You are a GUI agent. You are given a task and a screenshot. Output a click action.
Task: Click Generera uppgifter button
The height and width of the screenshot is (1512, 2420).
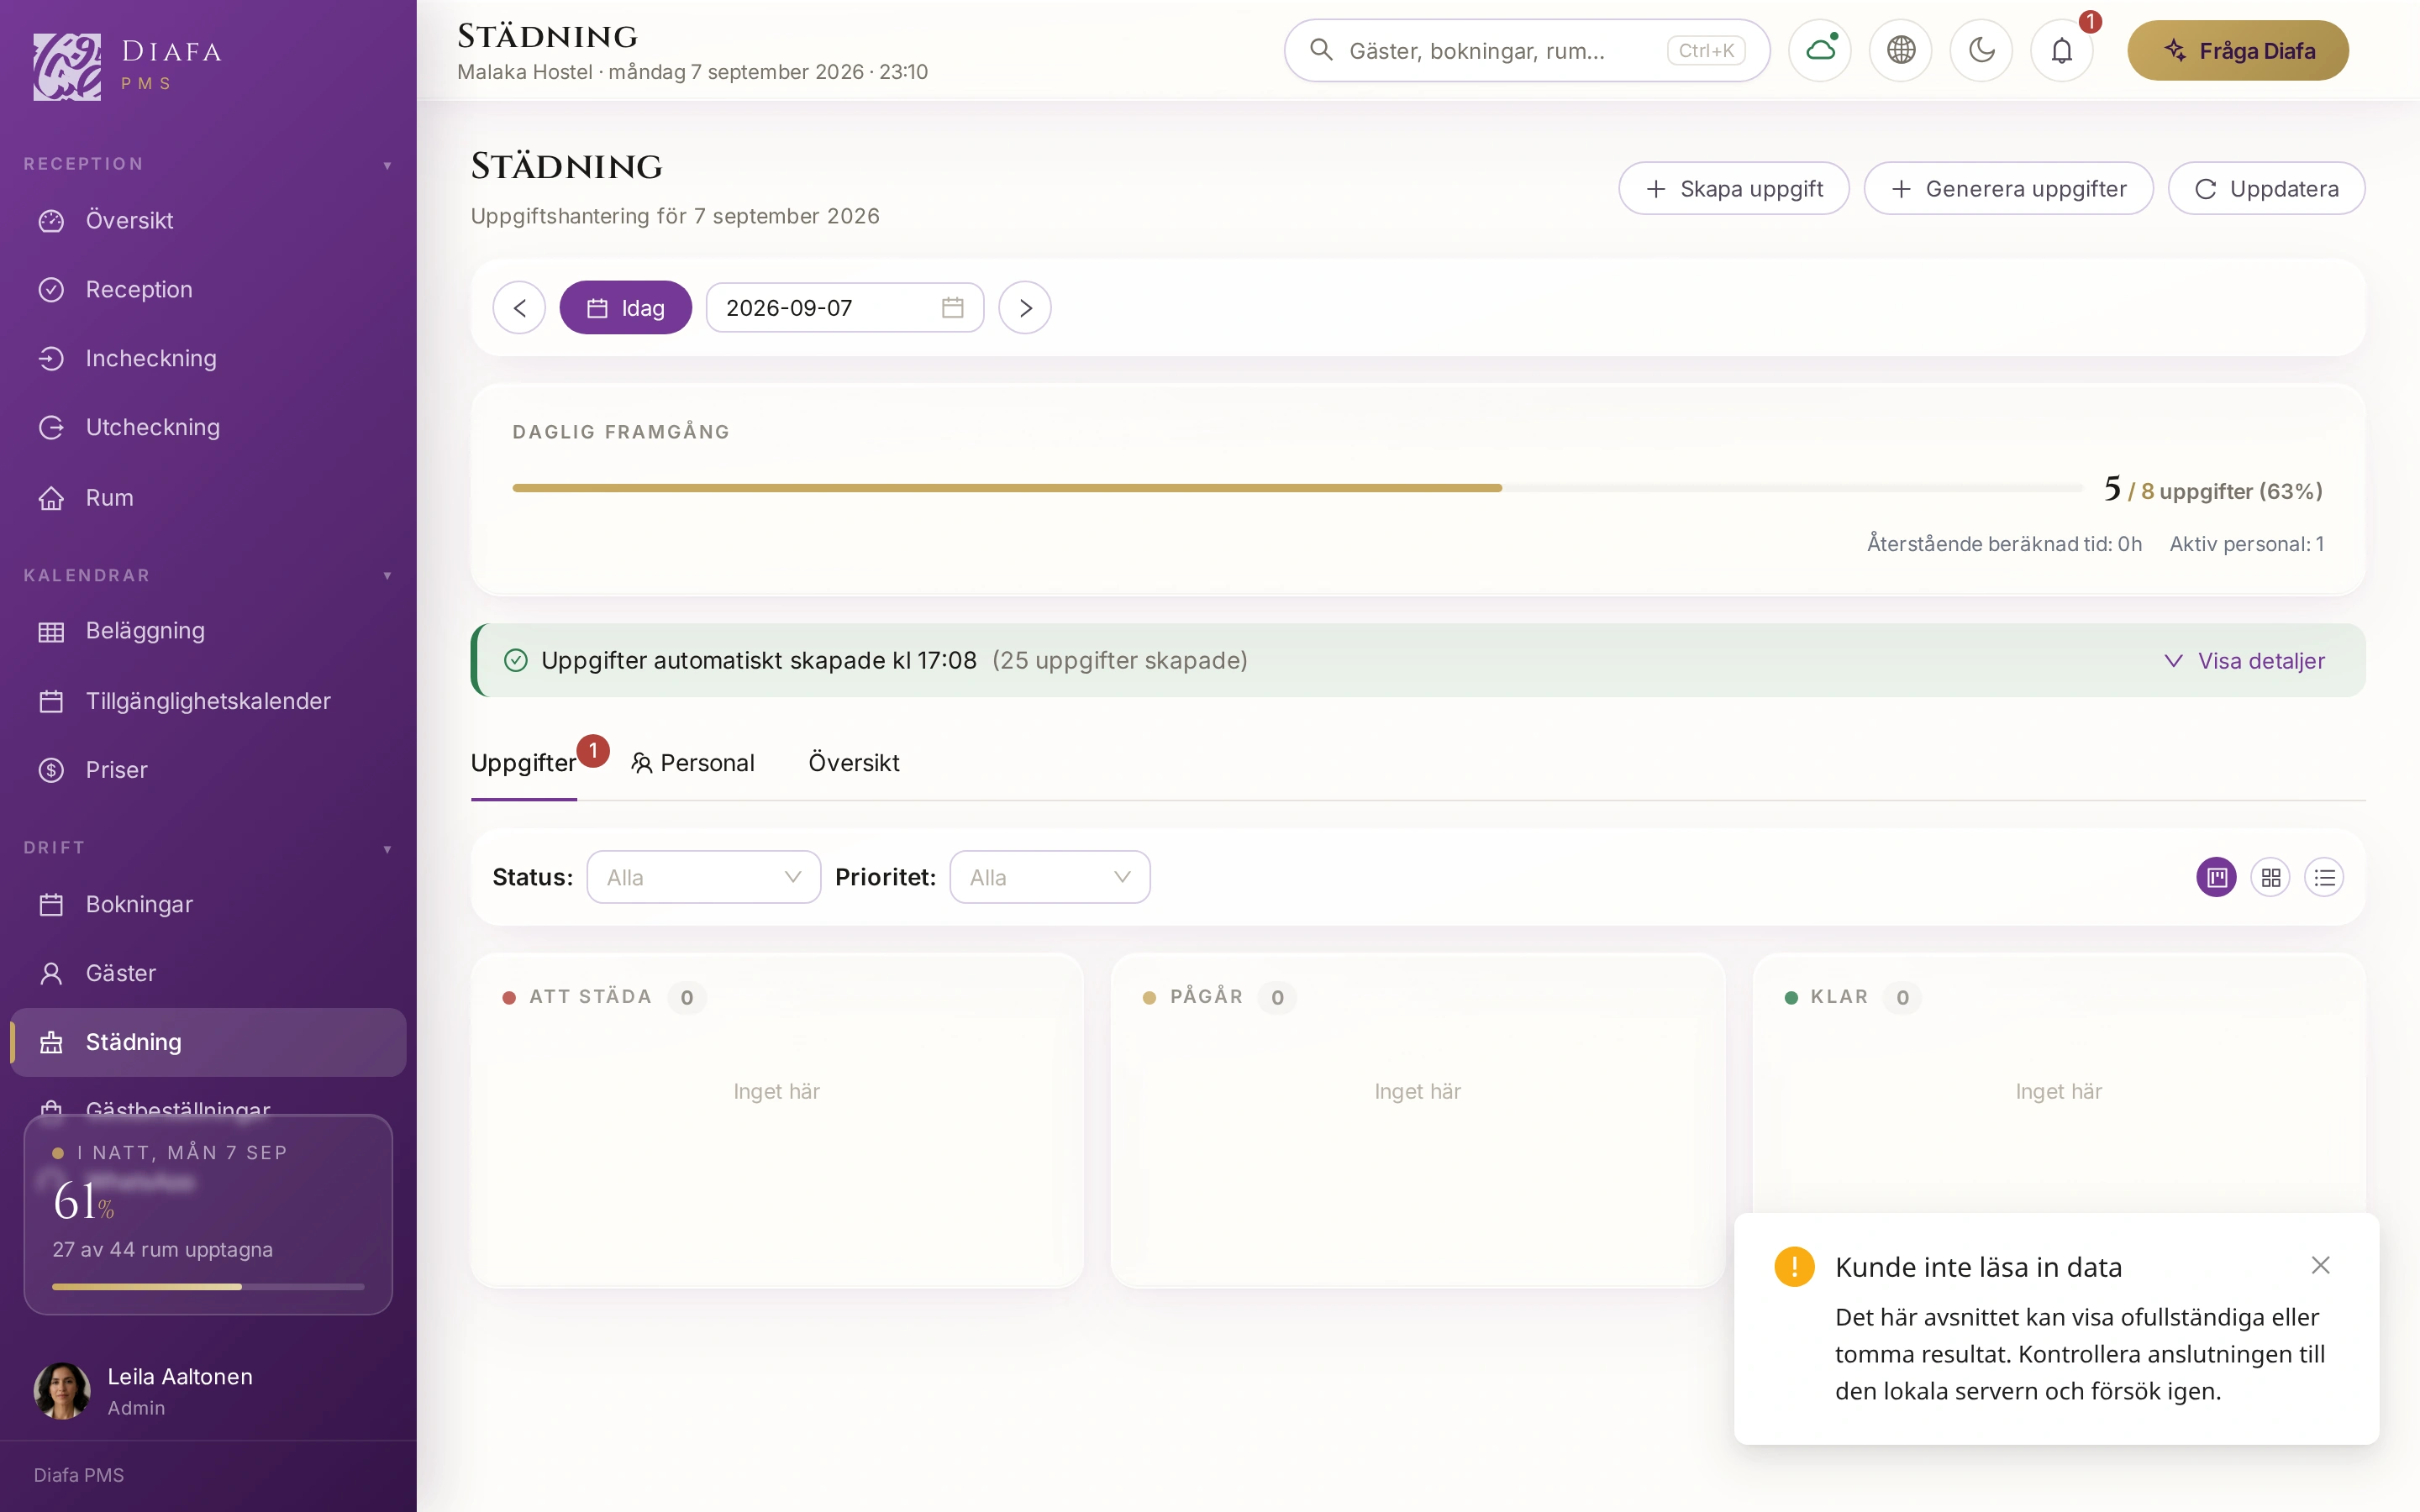point(2009,188)
